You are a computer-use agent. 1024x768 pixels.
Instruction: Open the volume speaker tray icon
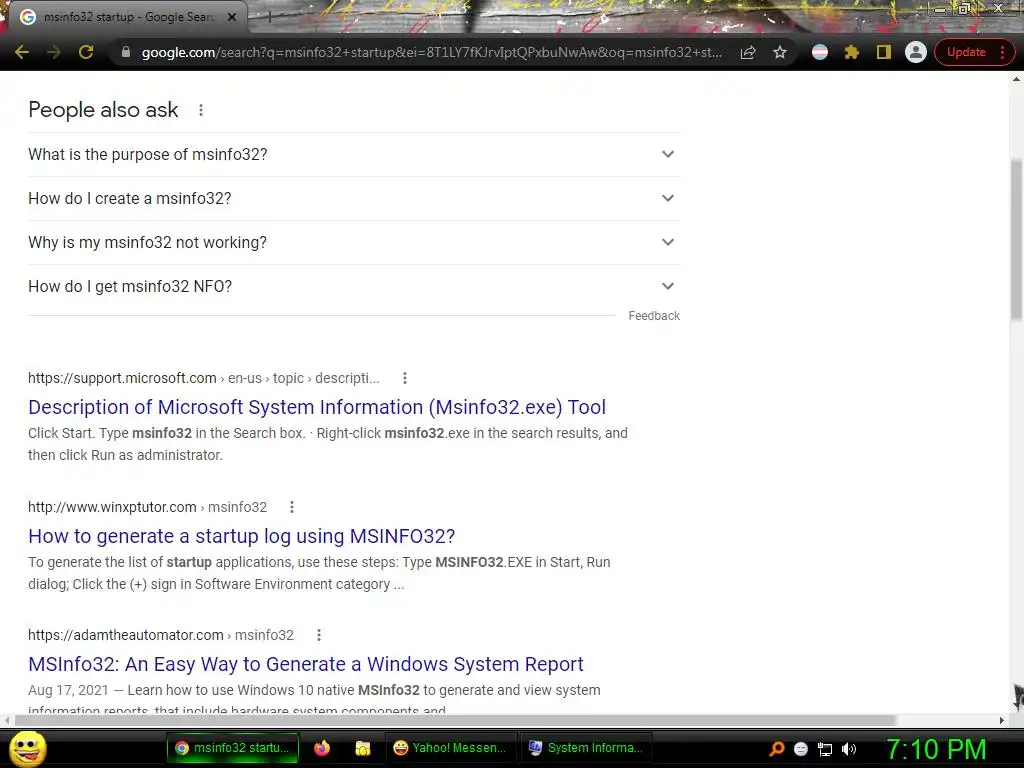coord(849,749)
